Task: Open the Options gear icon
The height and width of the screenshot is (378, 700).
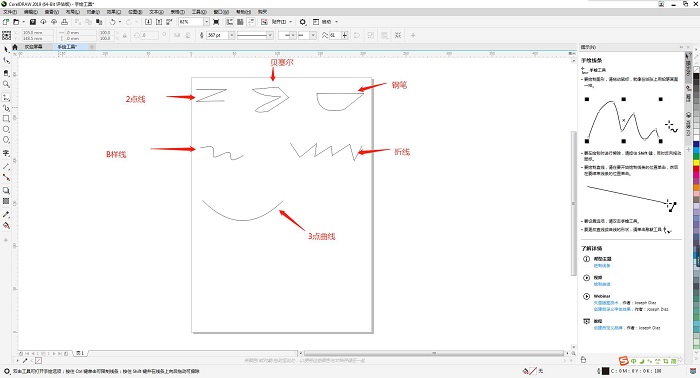Action: click(x=303, y=22)
